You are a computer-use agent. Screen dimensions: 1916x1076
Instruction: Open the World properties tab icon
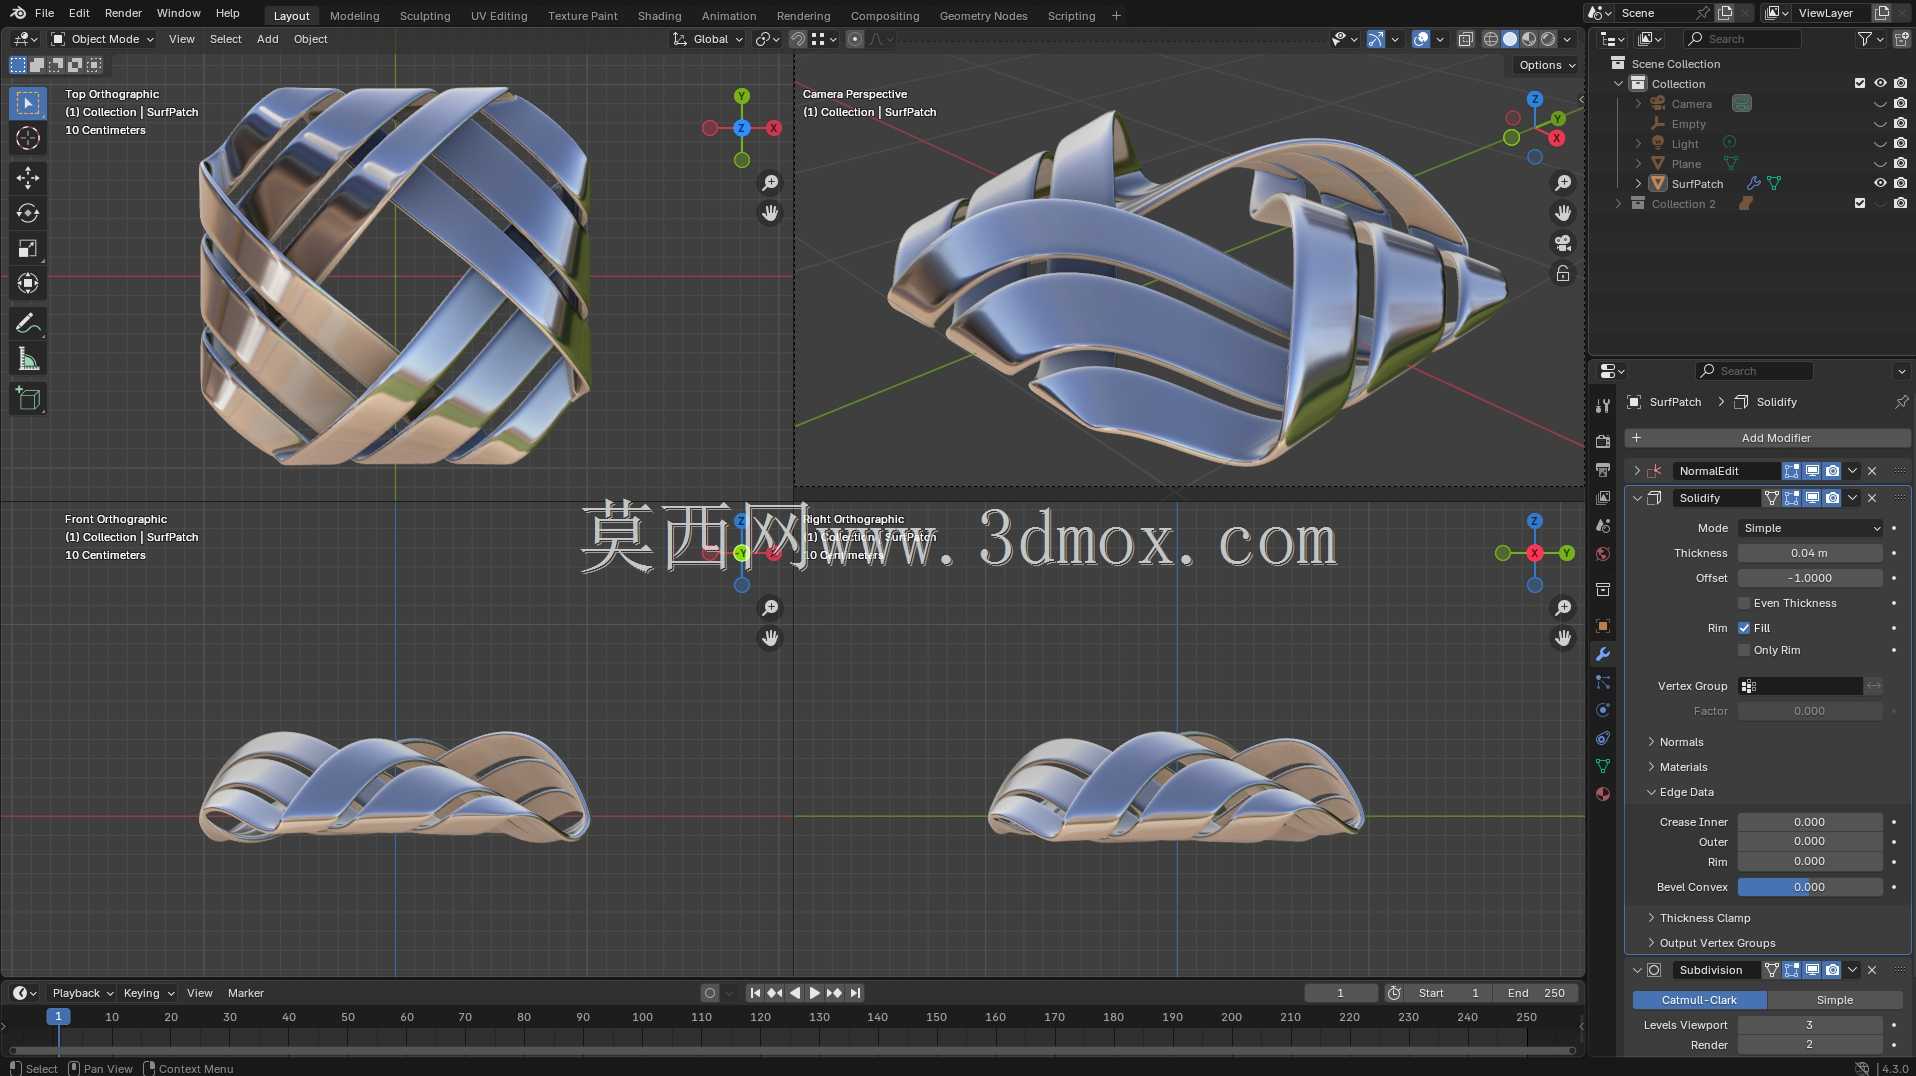tap(1603, 553)
